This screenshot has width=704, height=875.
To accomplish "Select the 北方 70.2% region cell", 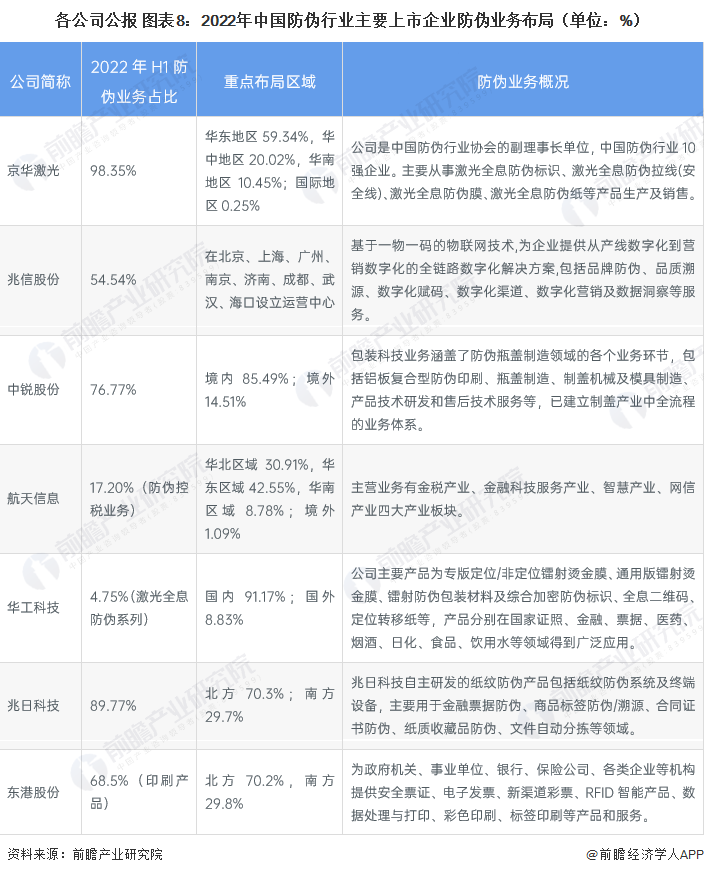I will [x=269, y=792].
